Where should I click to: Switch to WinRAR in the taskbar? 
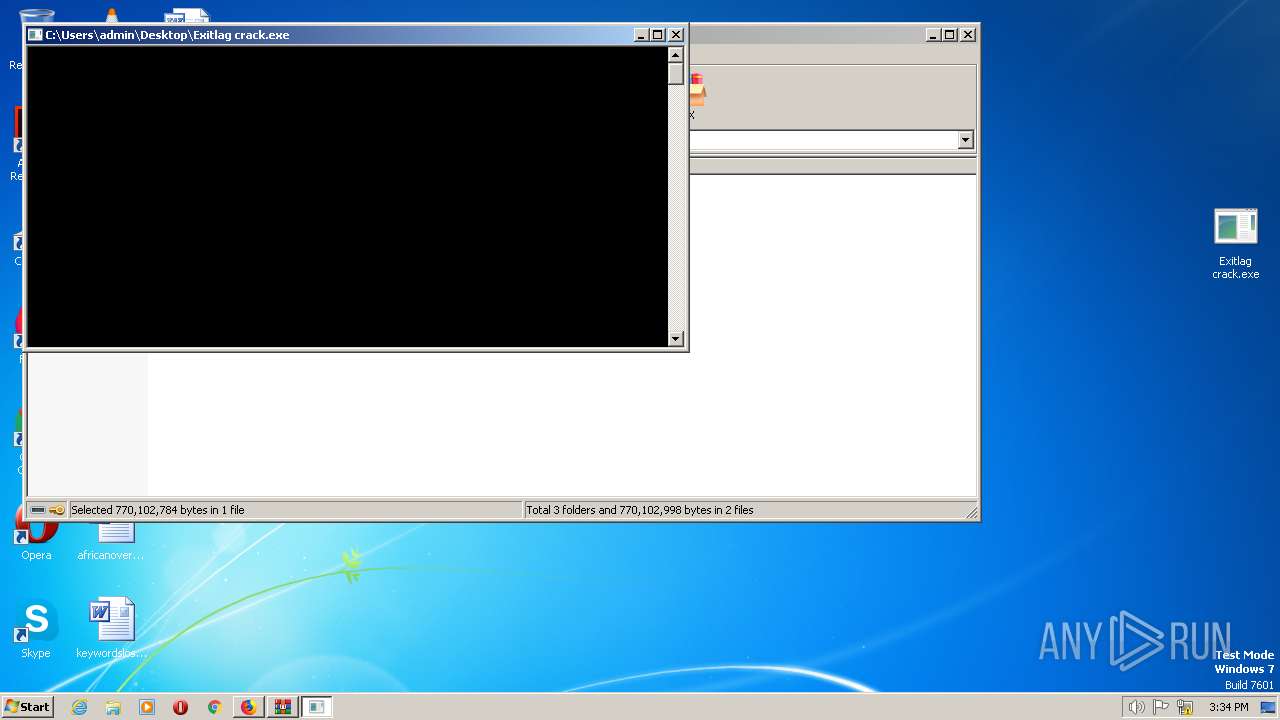283,707
